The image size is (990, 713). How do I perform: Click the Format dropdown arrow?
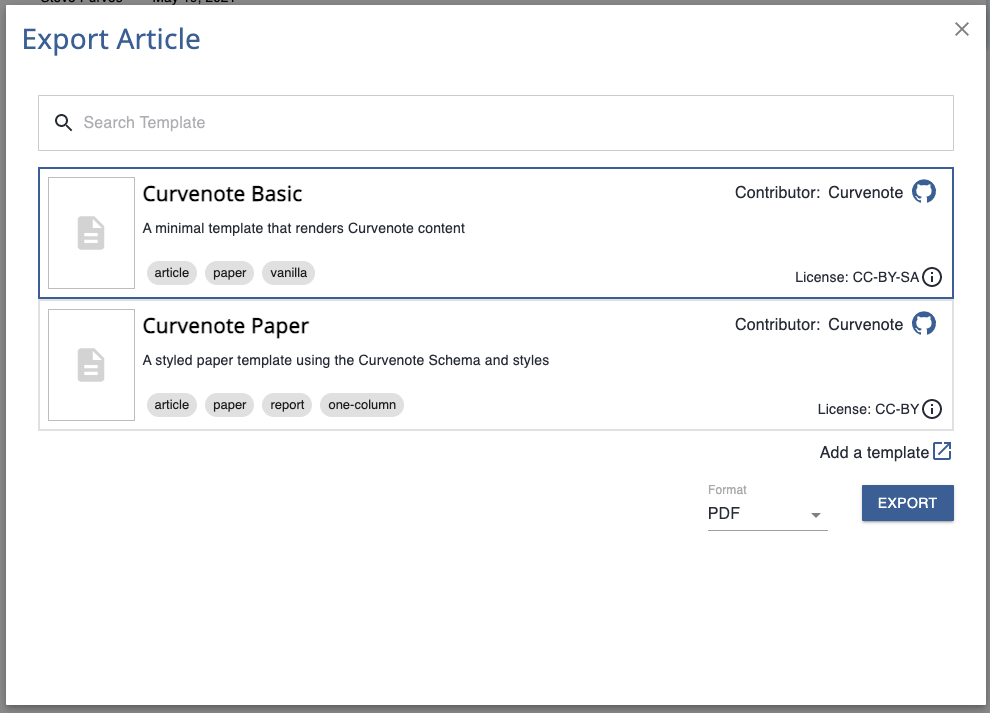pos(816,515)
